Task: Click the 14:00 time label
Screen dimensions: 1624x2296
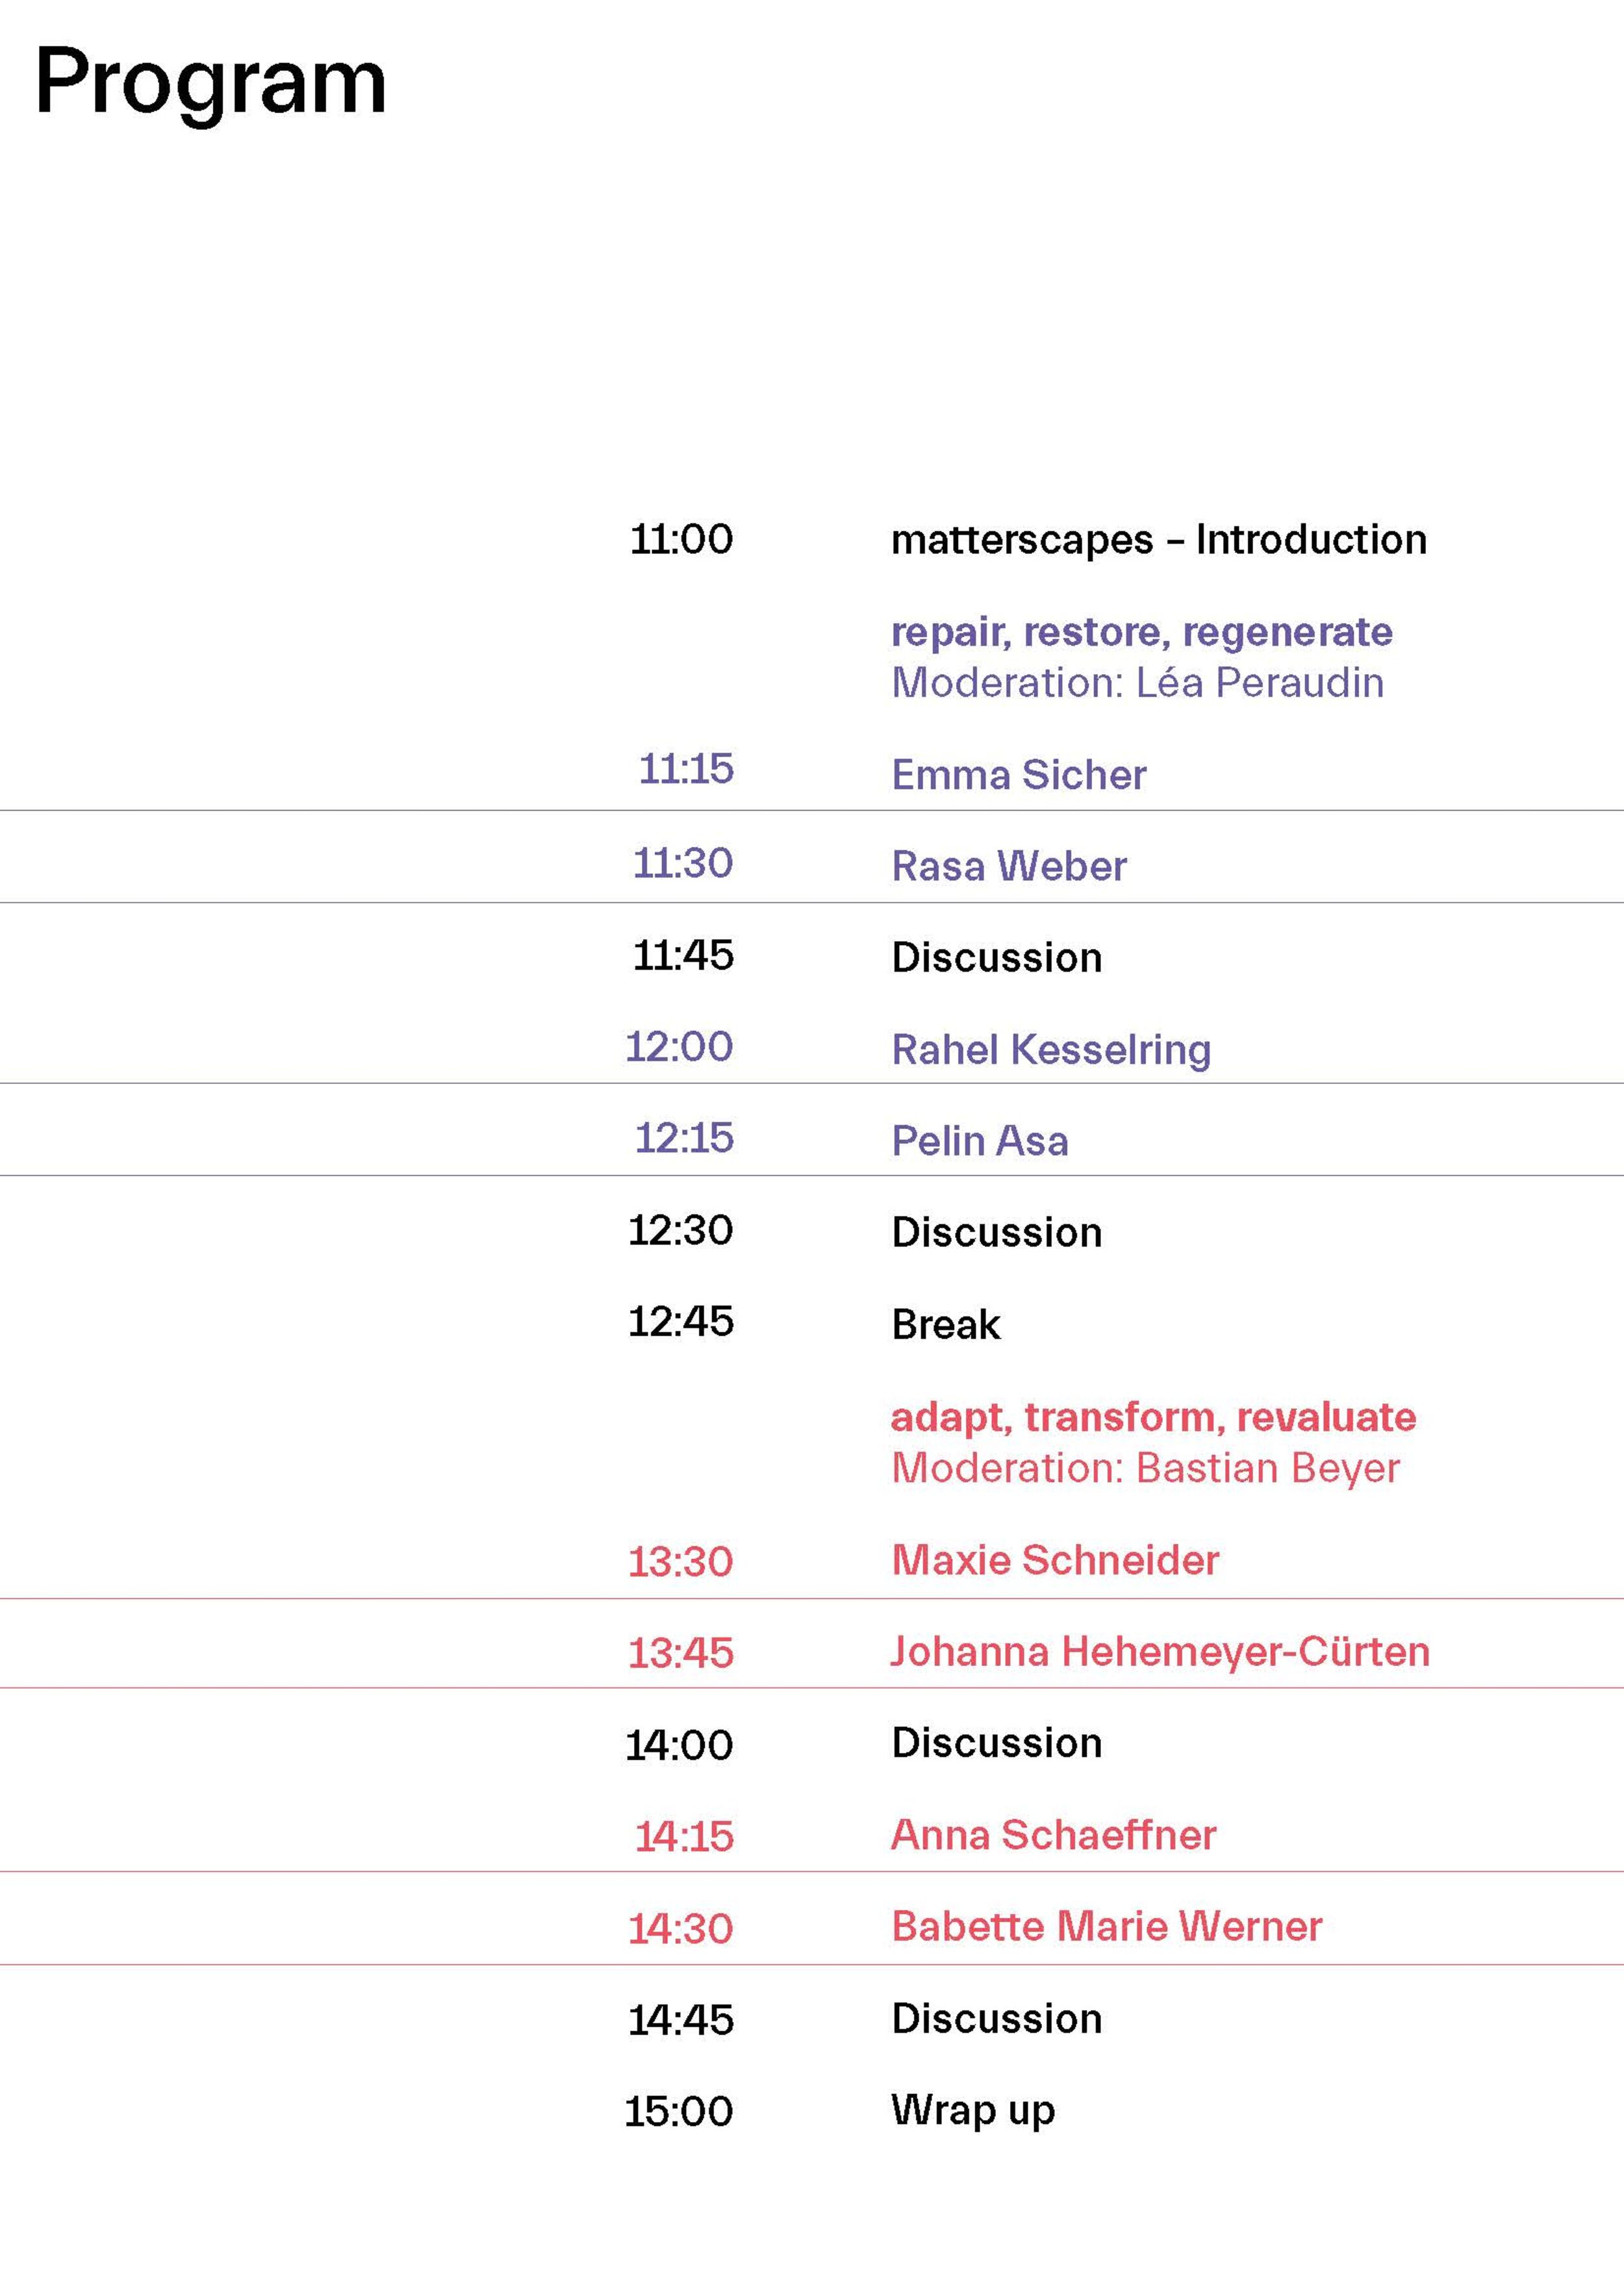Action: click(x=679, y=1746)
